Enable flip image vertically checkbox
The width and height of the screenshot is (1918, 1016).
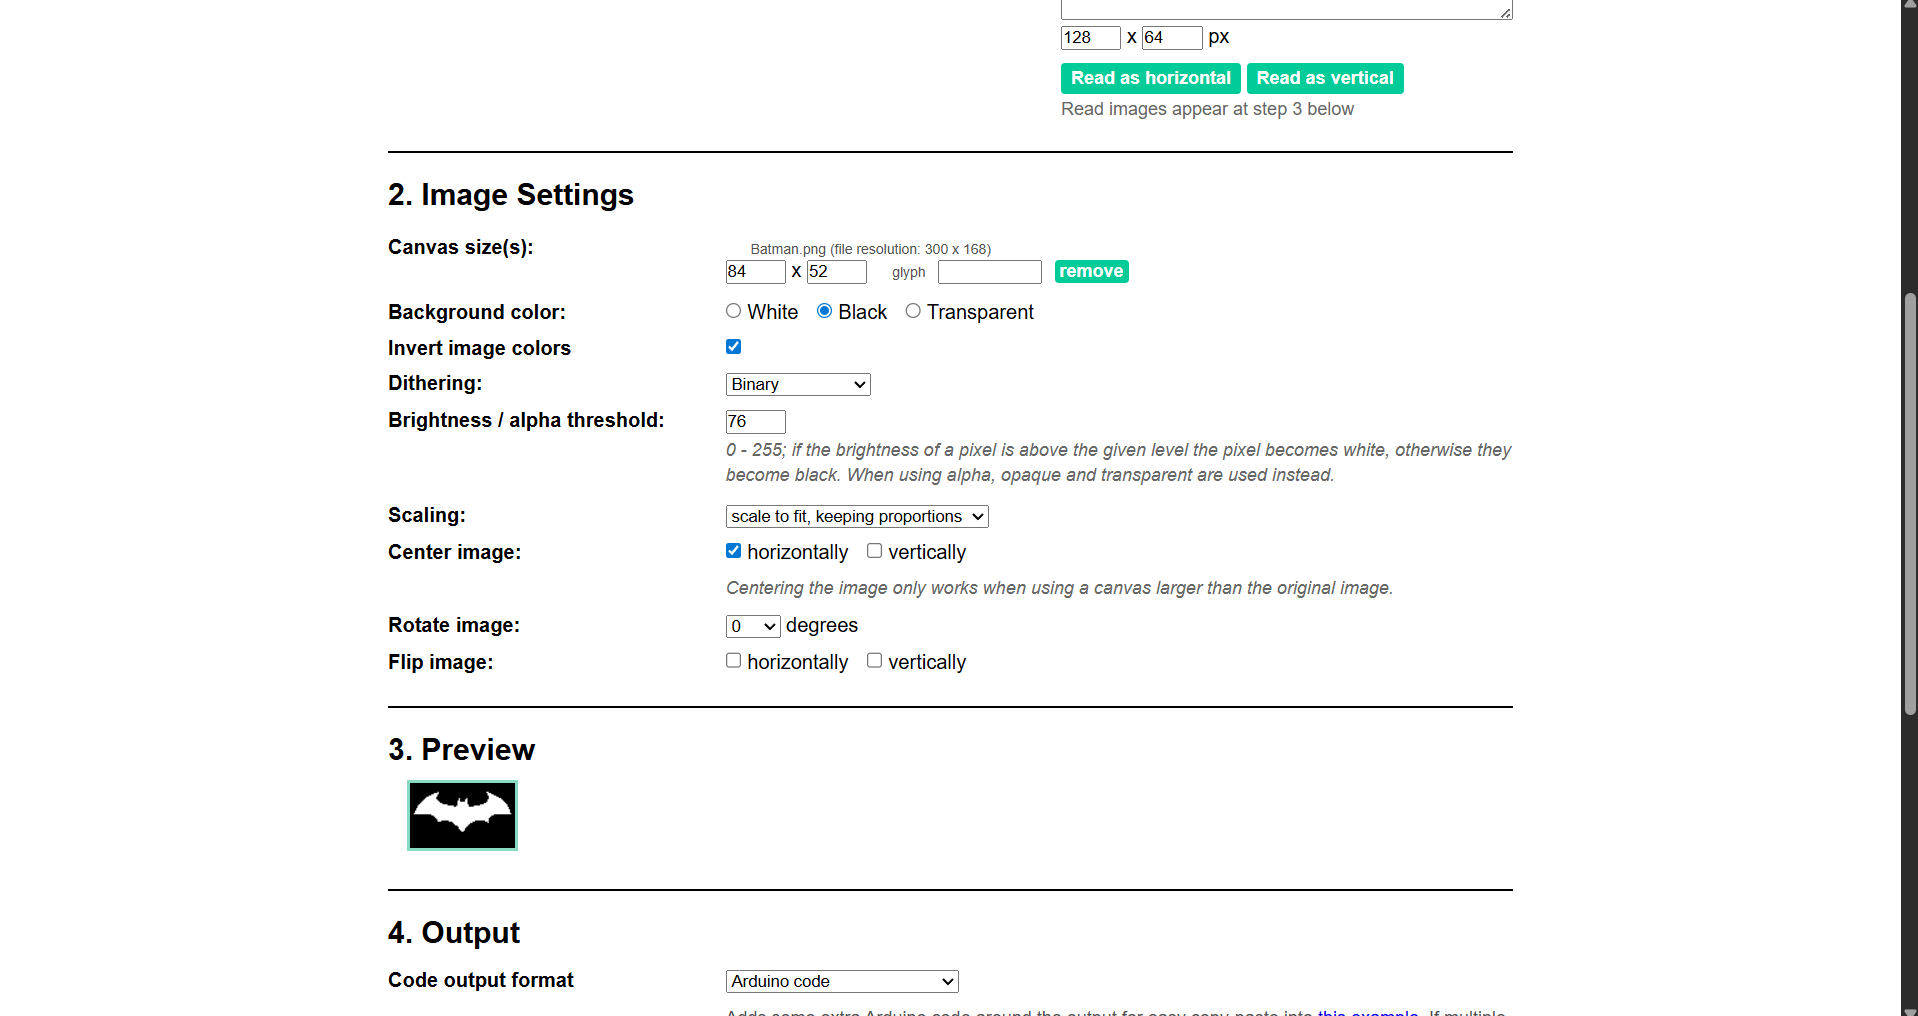pos(875,661)
